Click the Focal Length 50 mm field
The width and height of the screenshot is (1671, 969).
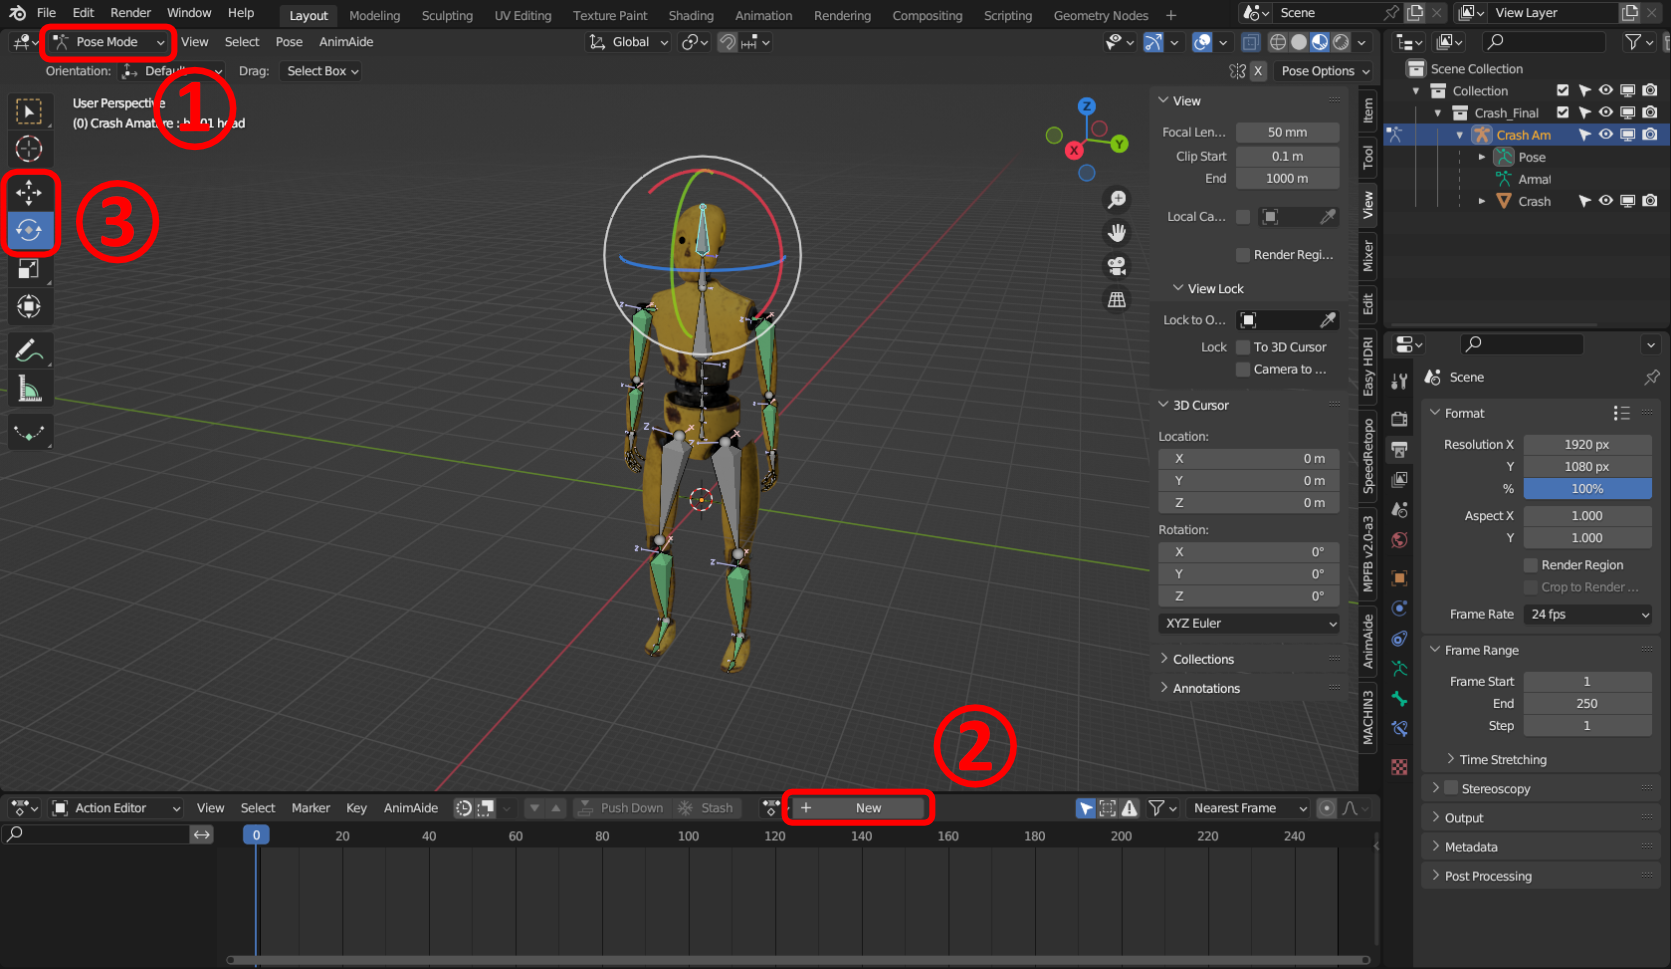click(1287, 132)
